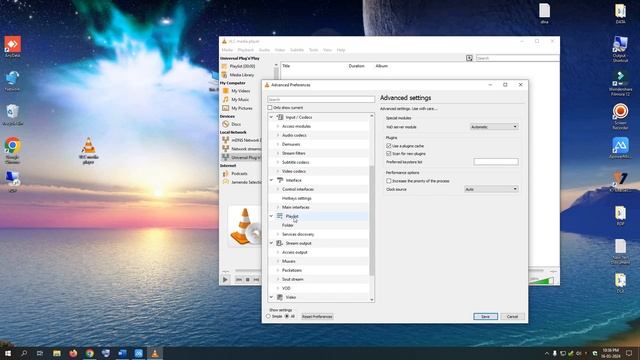This screenshot has height=360, width=640.
Task: Select Hotkeys settings in the tree
Action: pos(297,198)
